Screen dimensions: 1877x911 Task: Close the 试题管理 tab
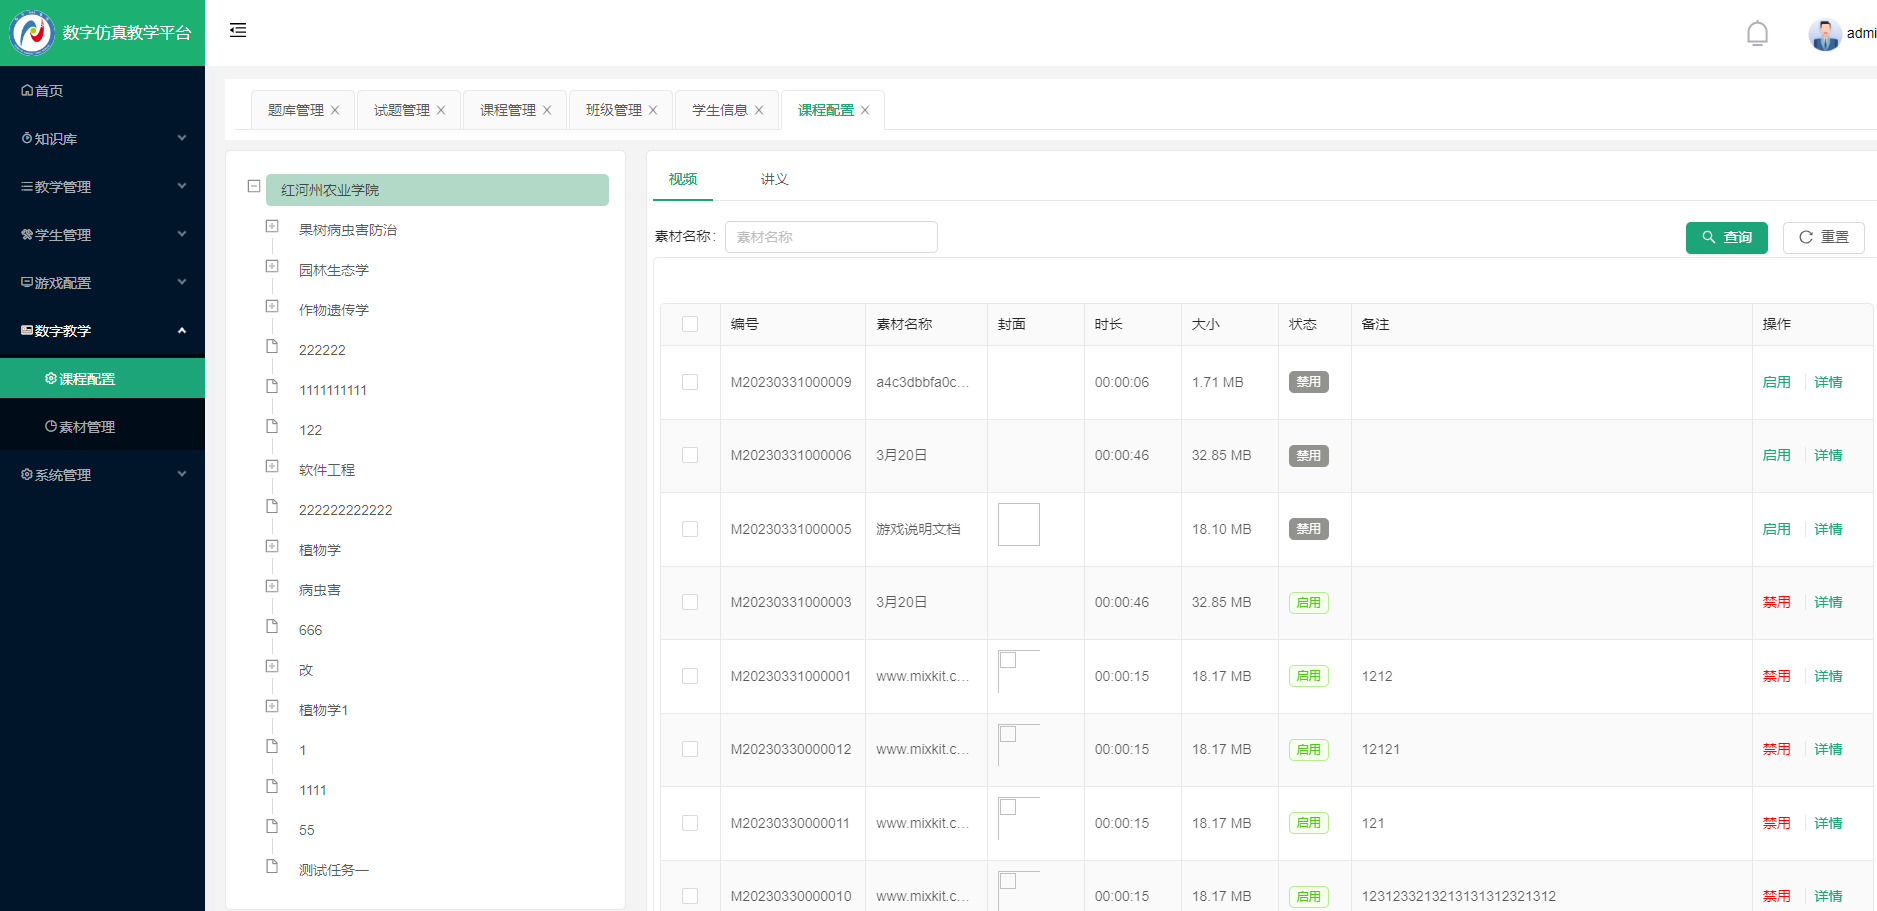pos(441,110)
